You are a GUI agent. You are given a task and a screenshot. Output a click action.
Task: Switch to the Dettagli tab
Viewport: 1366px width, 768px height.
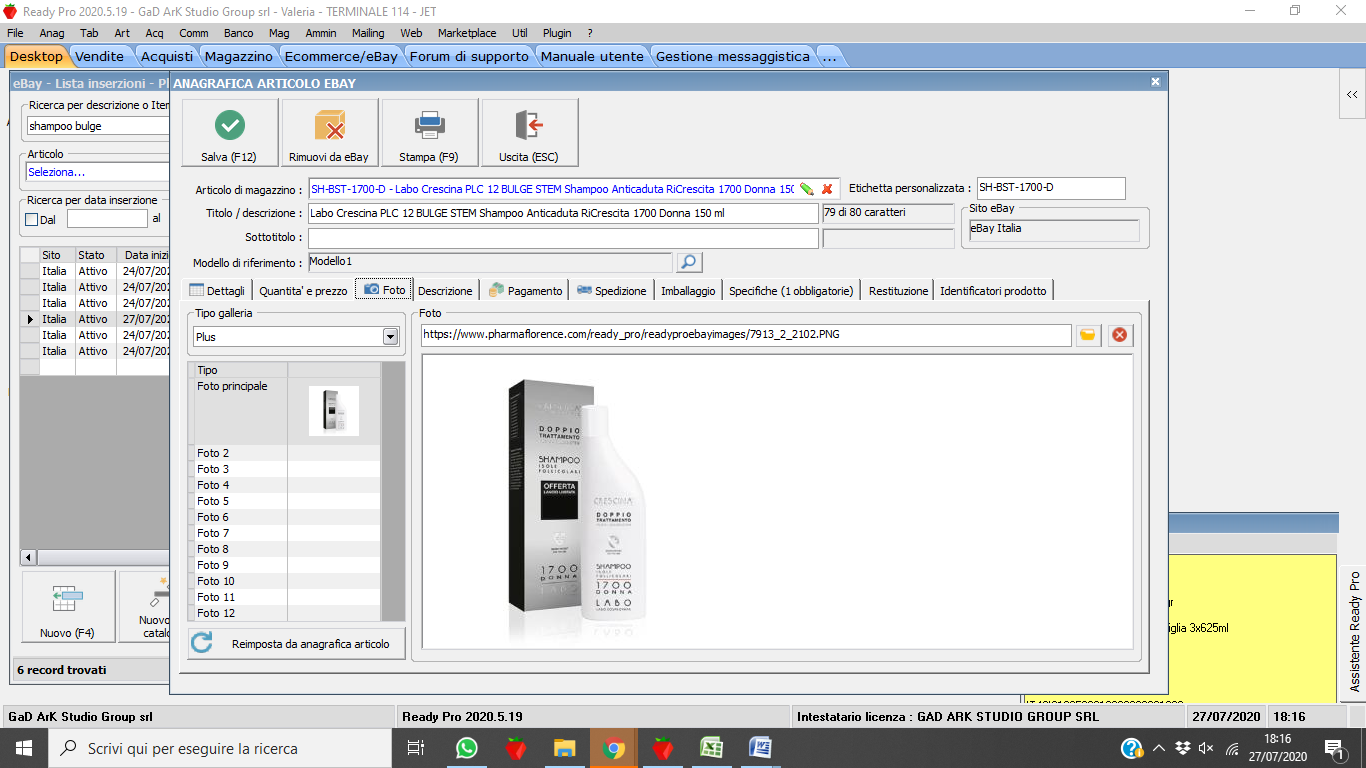(x=217, y=291)
